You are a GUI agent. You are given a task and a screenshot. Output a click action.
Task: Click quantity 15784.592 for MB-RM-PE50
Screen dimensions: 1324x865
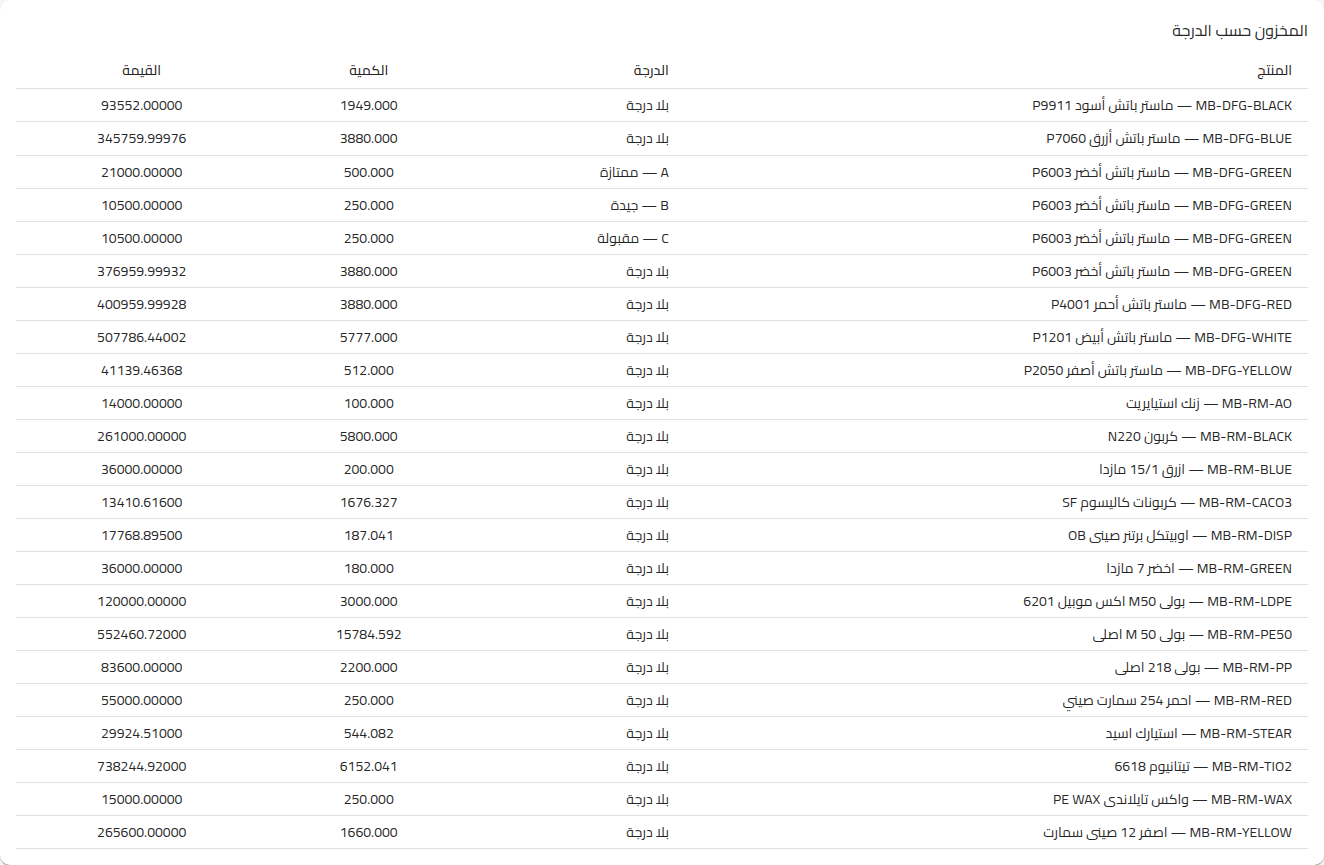click(x=369, y=634)
